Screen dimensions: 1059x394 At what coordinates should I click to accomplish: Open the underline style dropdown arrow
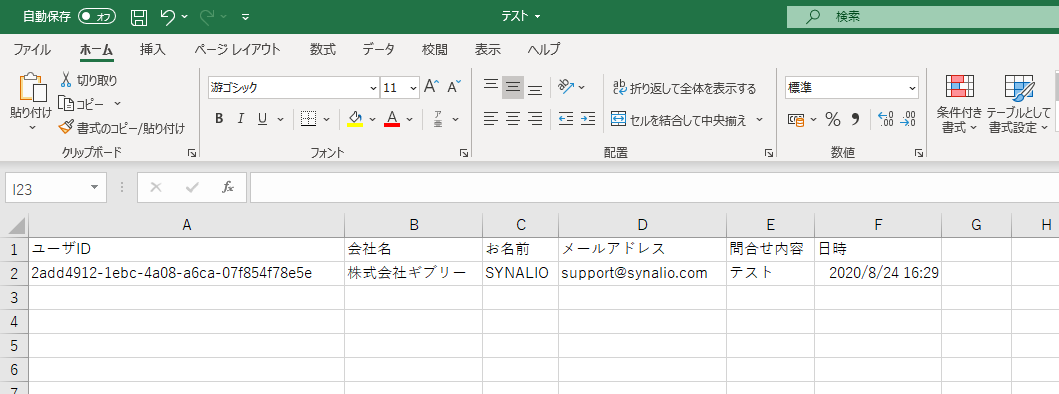coord(280,119)
